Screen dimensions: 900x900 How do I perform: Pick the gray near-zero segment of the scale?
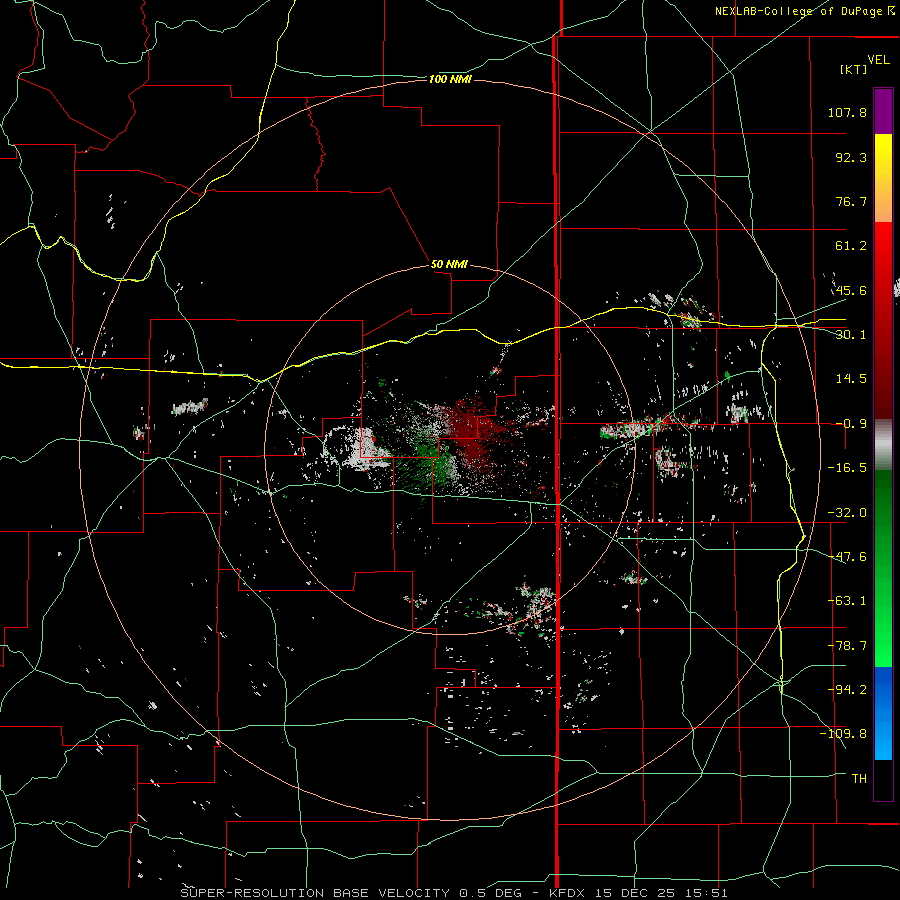tap(883, 444)
